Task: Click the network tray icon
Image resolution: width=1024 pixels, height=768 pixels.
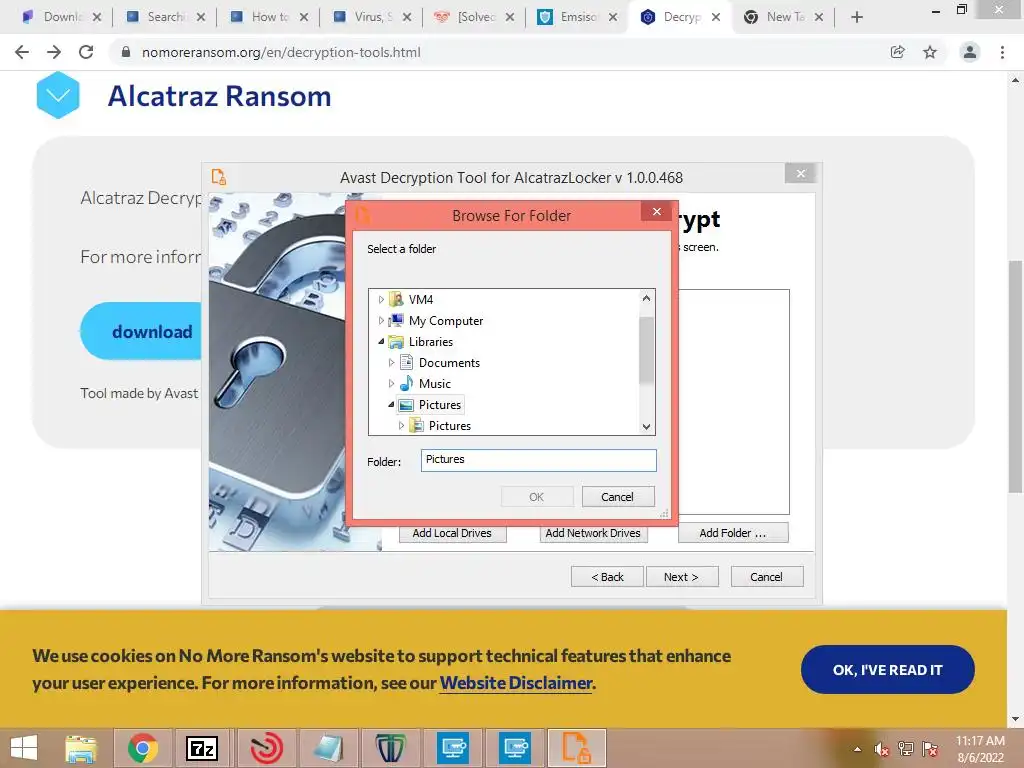Action: (x=905, y=749)
